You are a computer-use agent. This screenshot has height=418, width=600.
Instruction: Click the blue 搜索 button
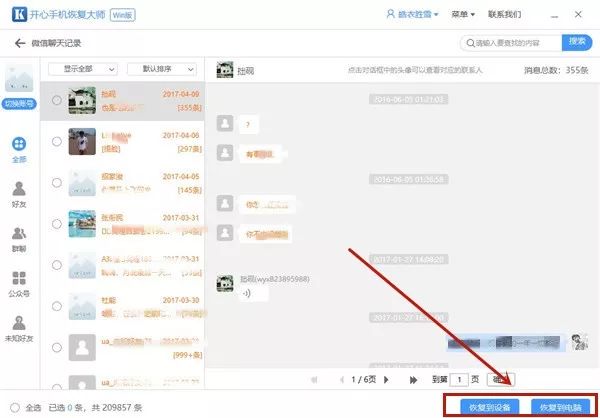(576, 42)
